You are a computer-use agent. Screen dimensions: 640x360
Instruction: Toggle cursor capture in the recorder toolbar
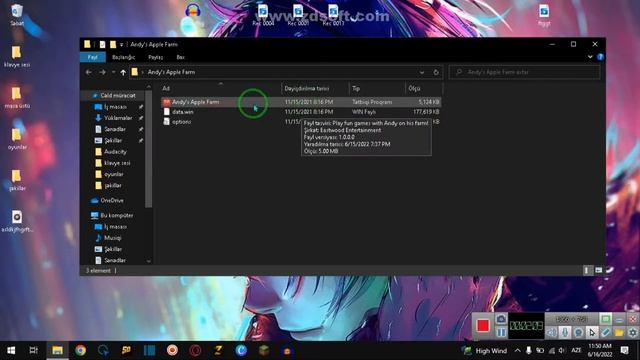pyautogui.click(x=592, y=333)
